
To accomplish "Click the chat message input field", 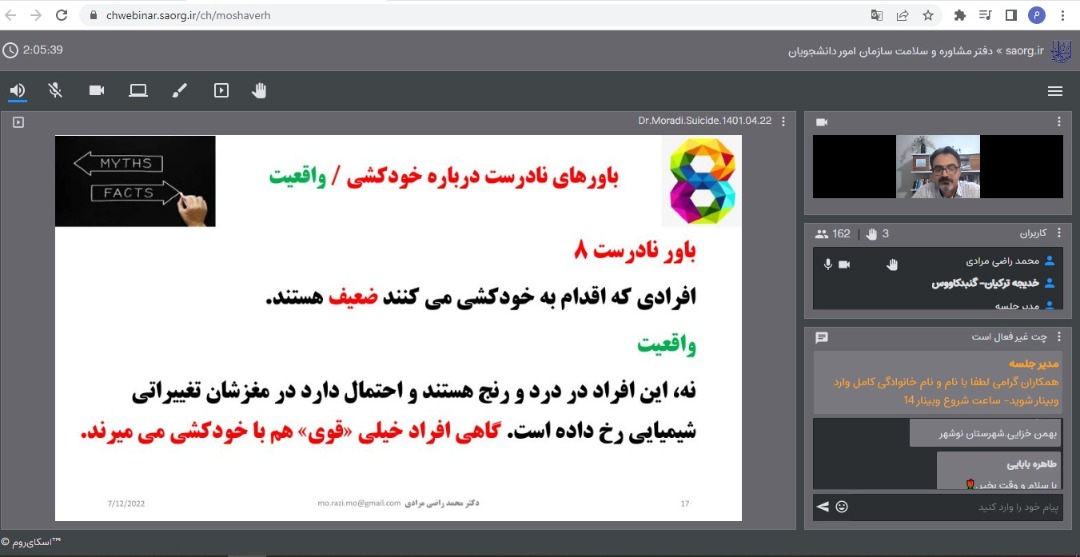I will tap(950, 507).
